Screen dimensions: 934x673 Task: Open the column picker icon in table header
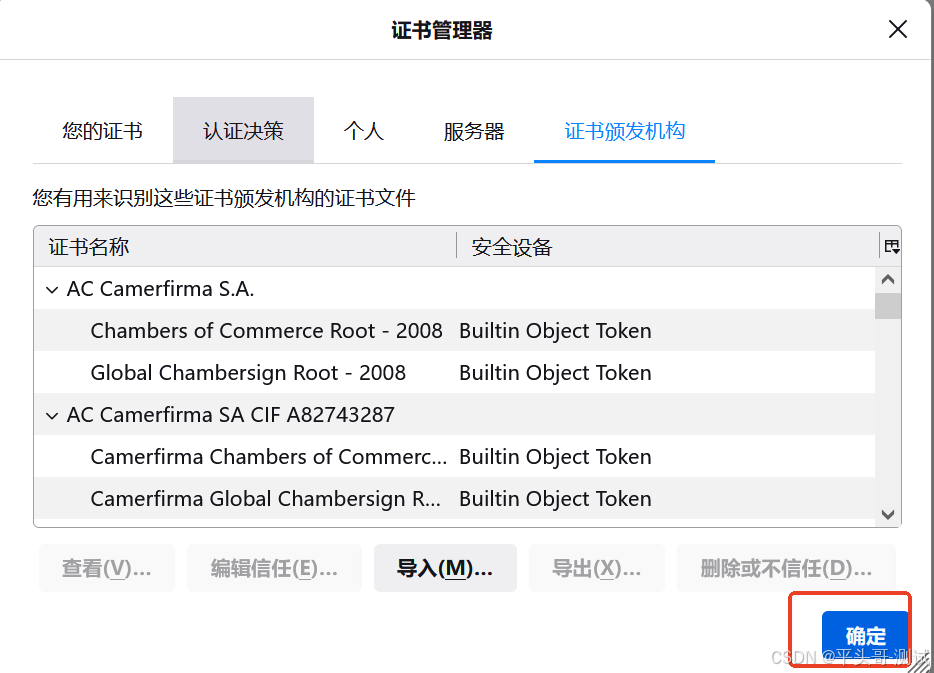pos(891,246)
